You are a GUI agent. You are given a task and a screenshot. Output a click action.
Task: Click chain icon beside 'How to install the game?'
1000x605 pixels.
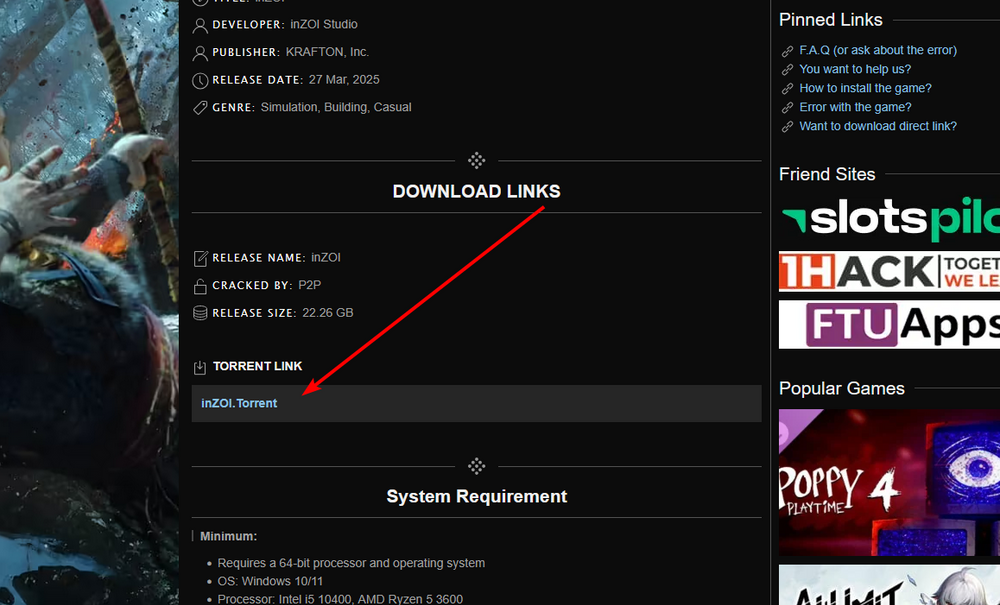[788, 89]
